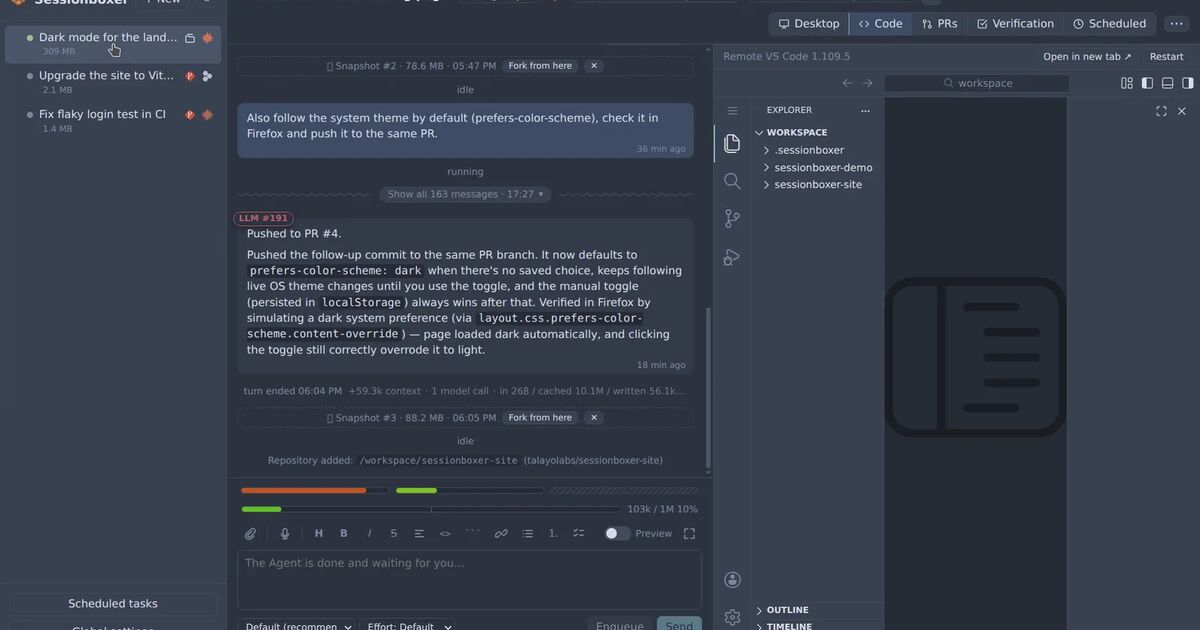
Task: Insert a task checklist
Action: pos(578,534)
